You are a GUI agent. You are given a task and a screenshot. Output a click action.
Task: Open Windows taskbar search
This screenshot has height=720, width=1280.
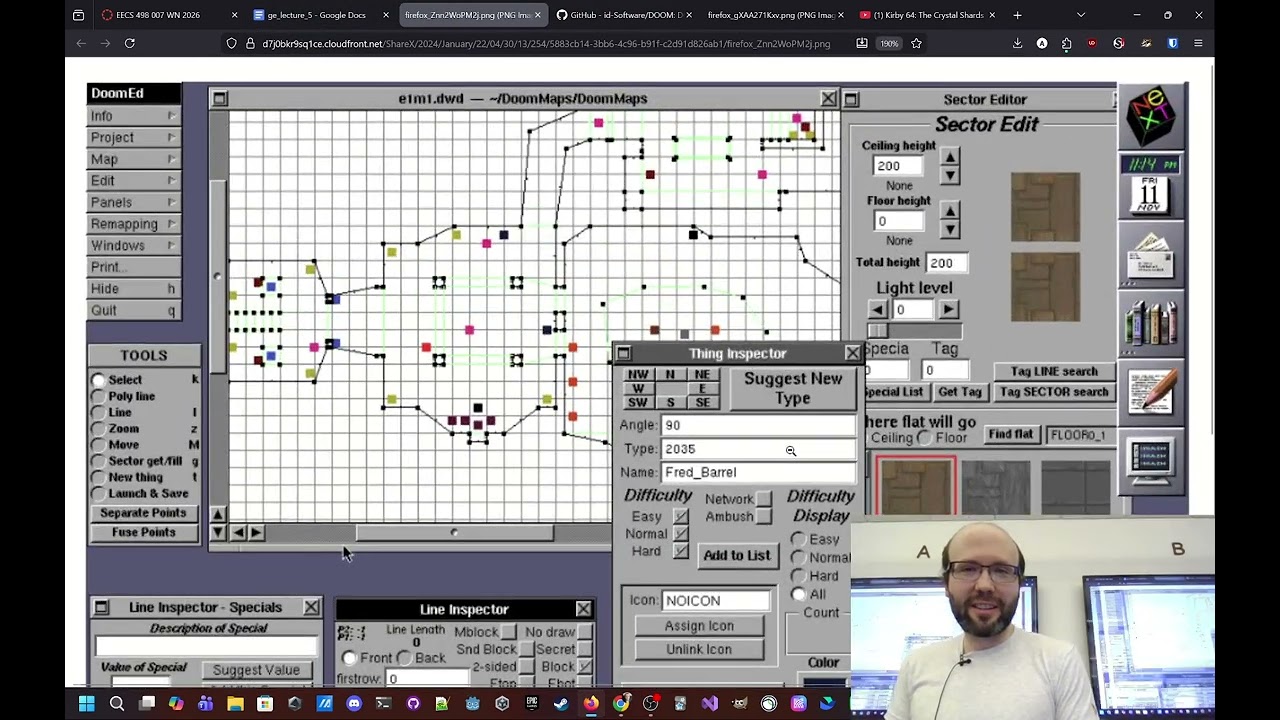tap(117, 704)
